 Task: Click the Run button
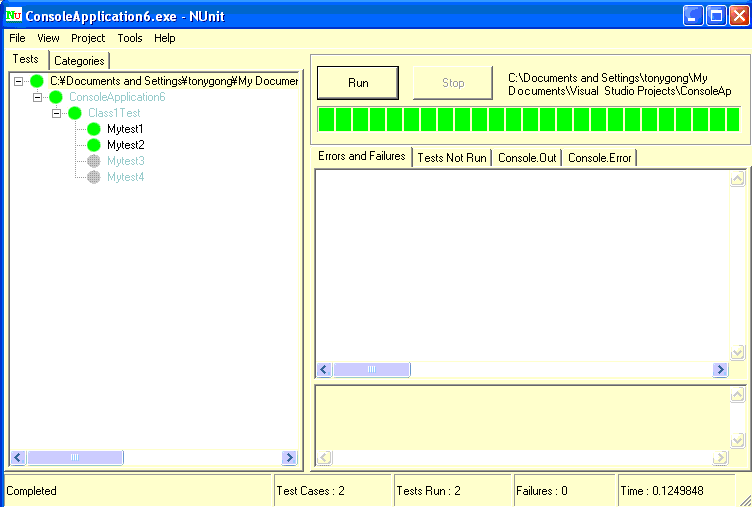tap(358, 83)
